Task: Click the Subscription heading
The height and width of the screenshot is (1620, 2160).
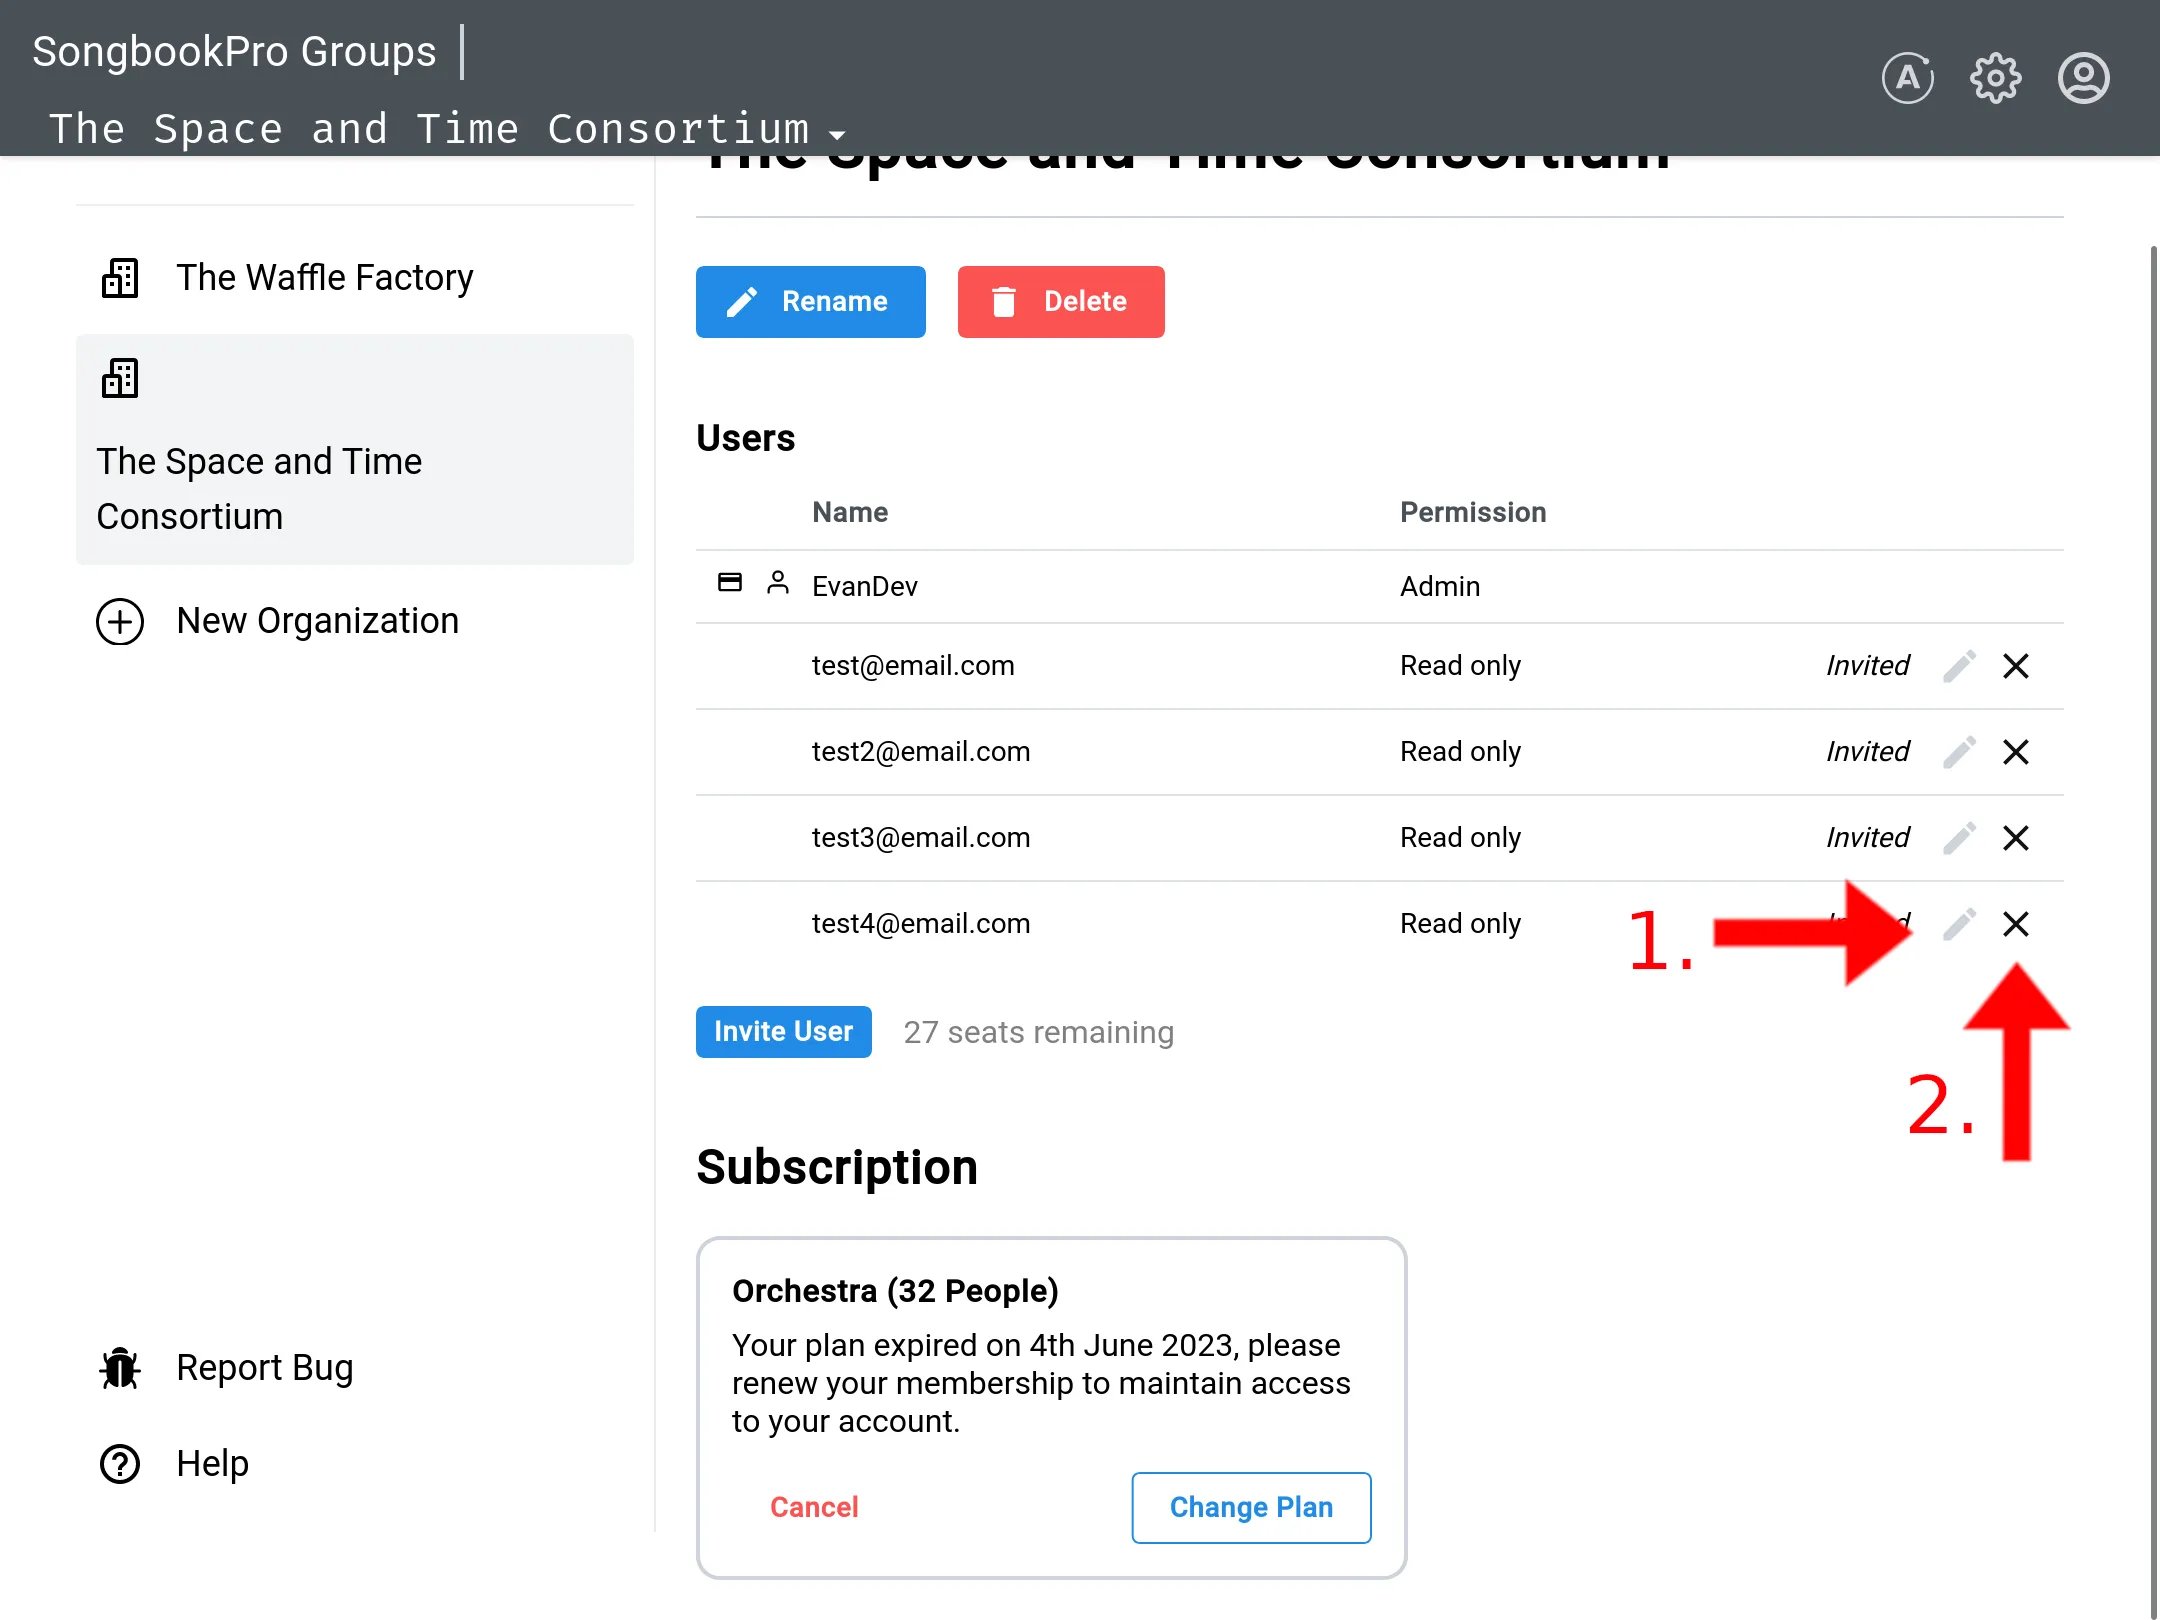Action: click(x=837, y=1167)
